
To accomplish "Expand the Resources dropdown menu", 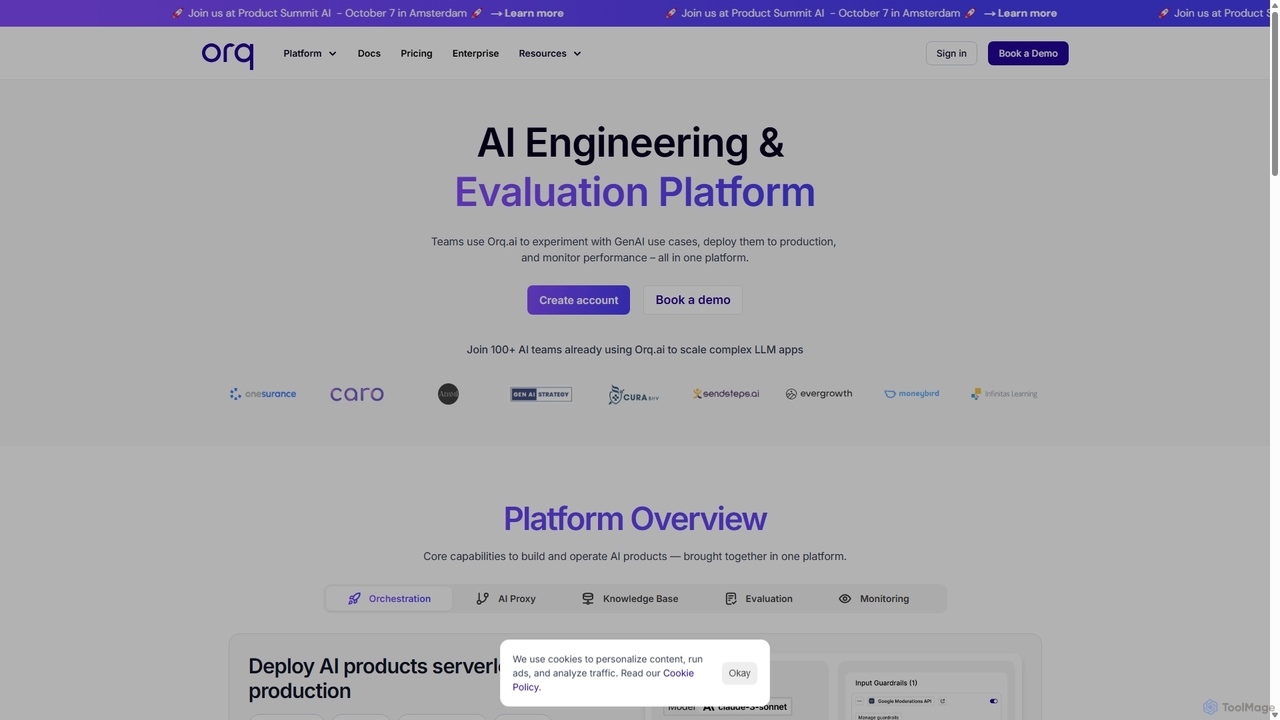I will pyautogui.click(x=550, y=54).
